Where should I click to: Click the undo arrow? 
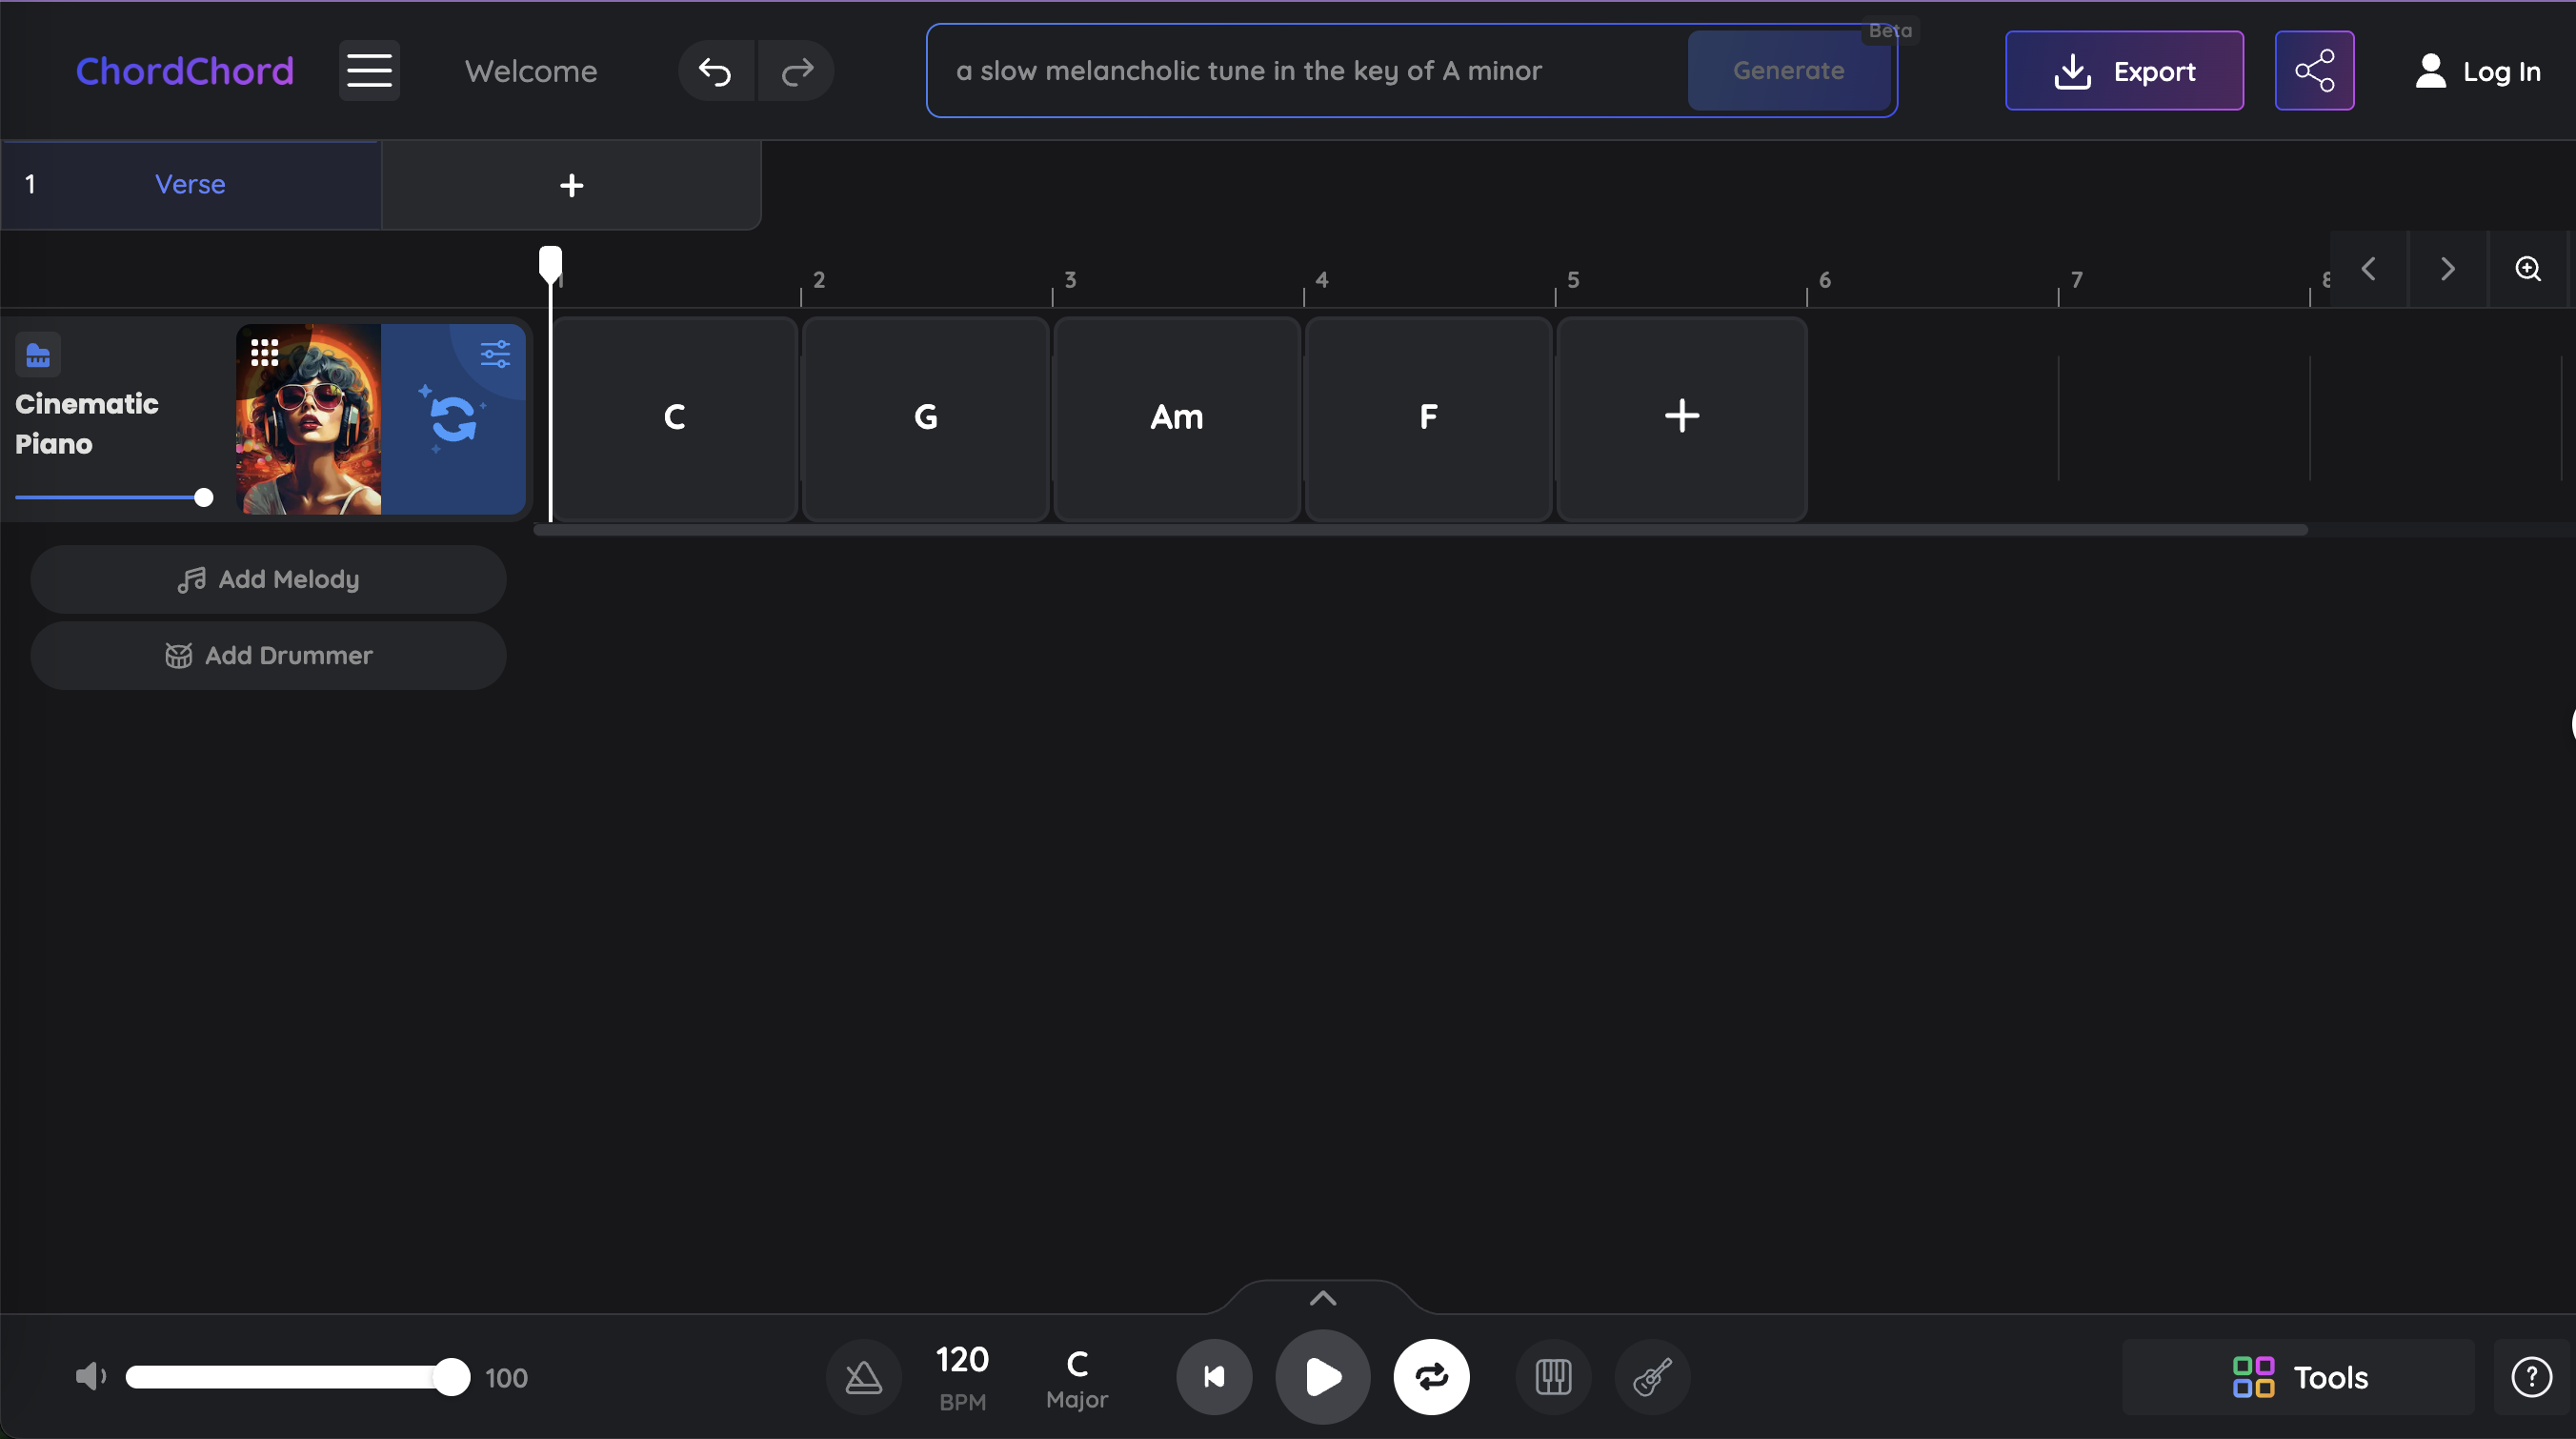coord(715,71)
